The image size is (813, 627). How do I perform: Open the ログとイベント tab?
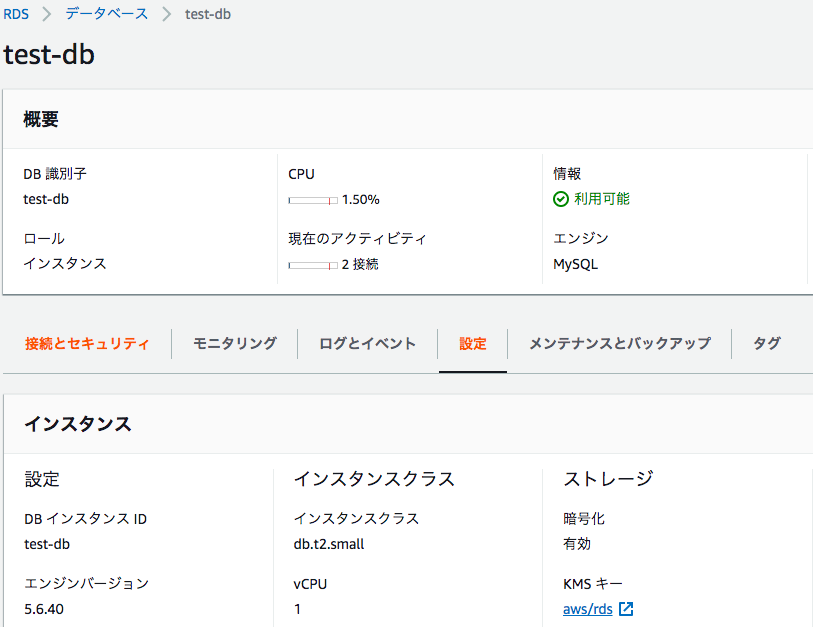tap(368, 343)
